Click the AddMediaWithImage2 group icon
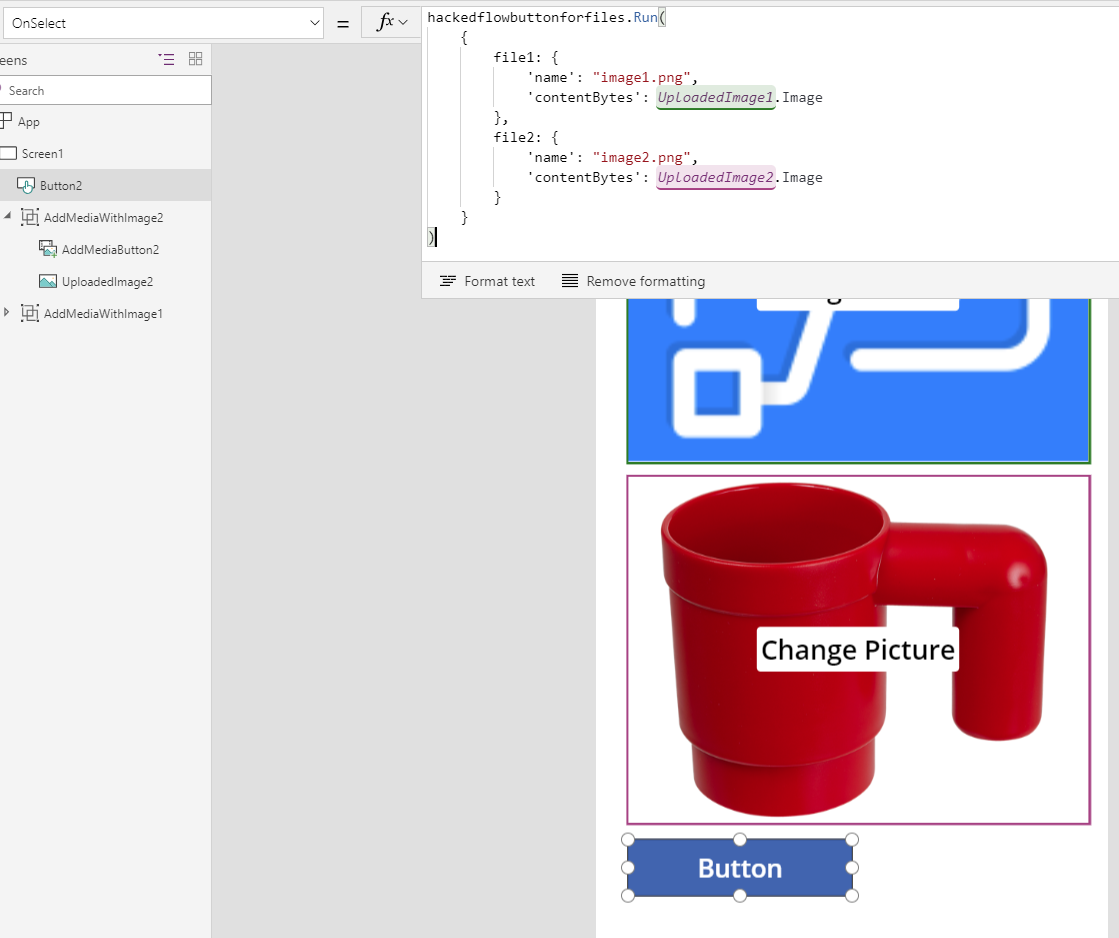Viewport: 1119px width, 938px height. (x=30, y=217)
